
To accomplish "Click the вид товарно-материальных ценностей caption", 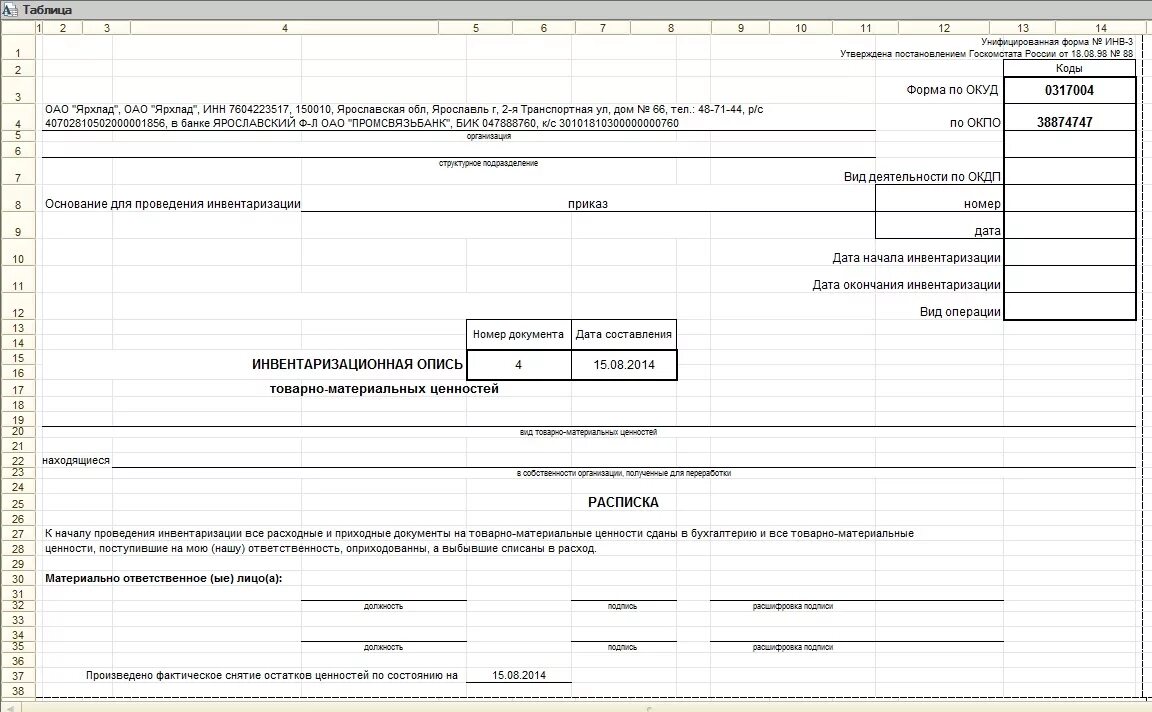I will coord(588,433).
